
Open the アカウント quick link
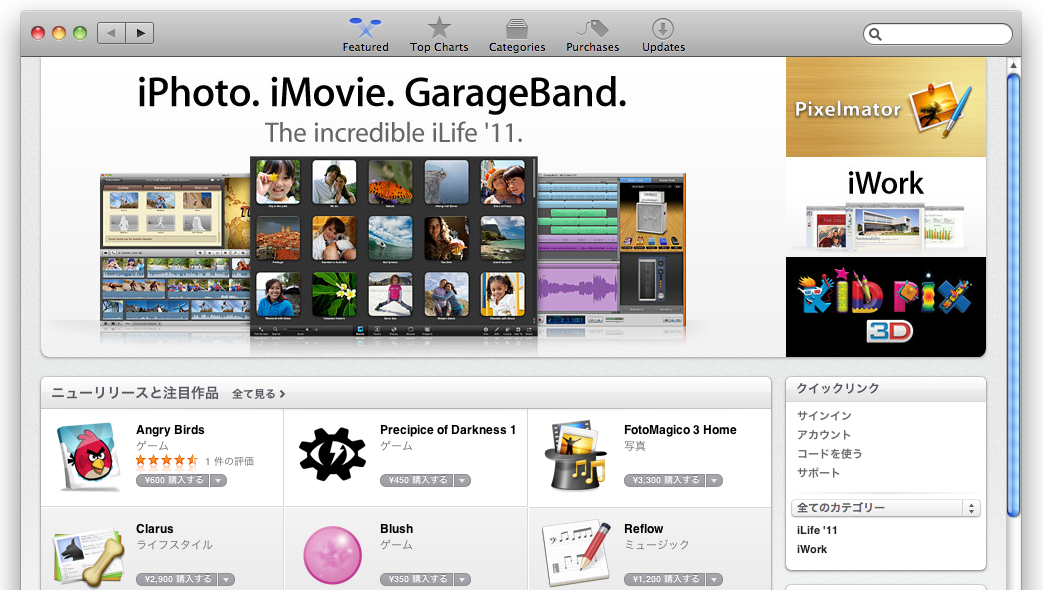click(823, 435)
